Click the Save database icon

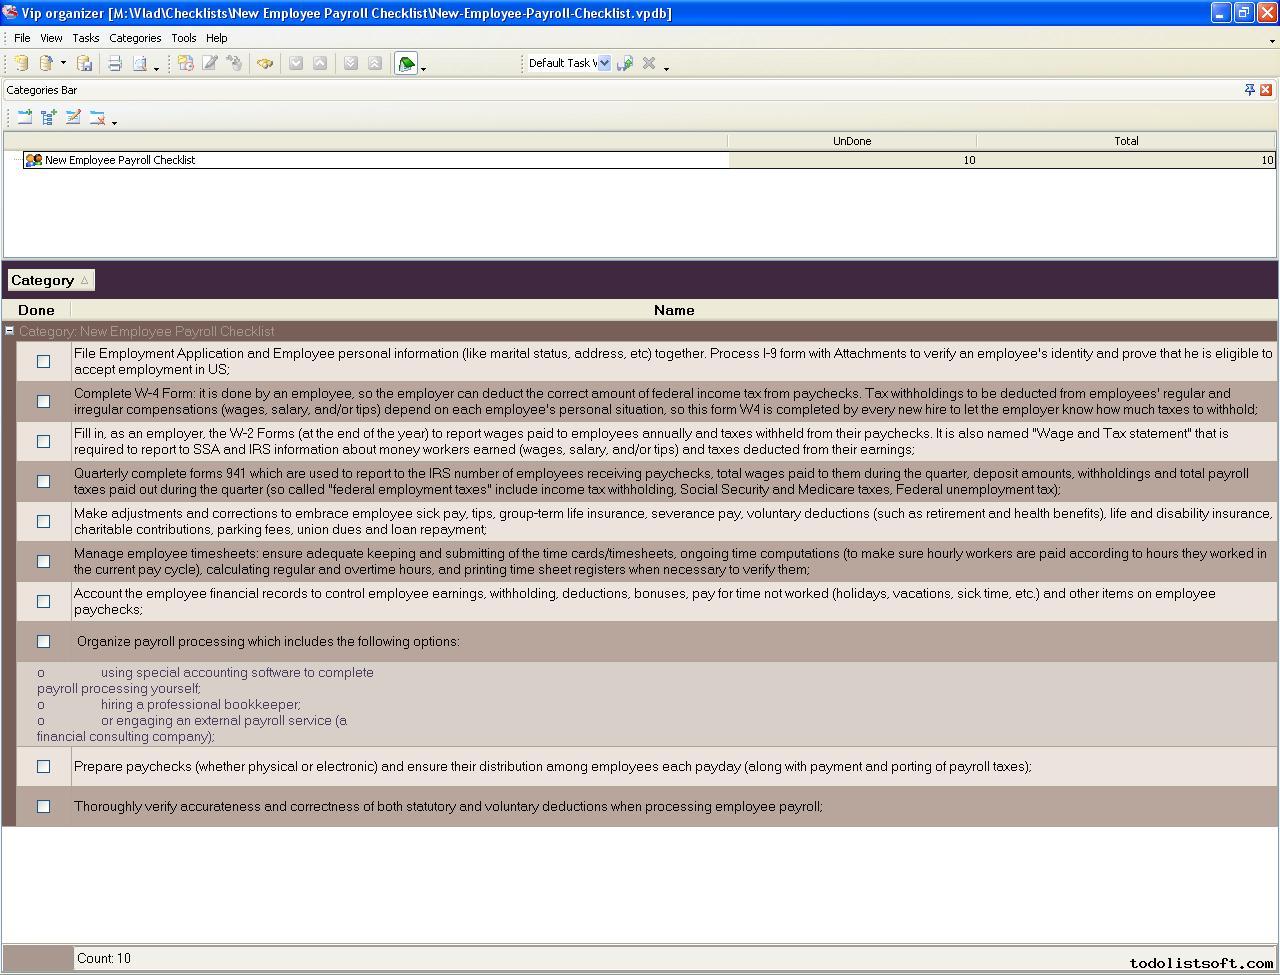tap(85, 63)
